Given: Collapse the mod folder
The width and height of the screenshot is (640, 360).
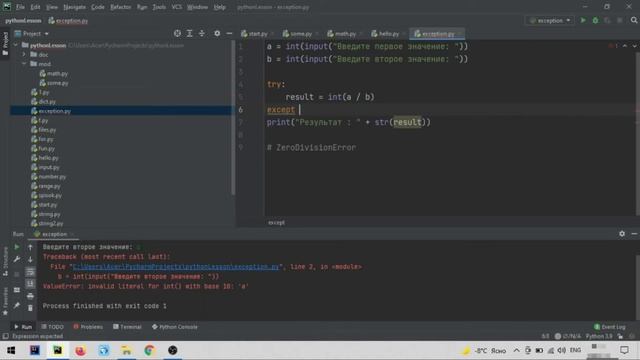Looking at the screenshot, I should pos(24,64).
